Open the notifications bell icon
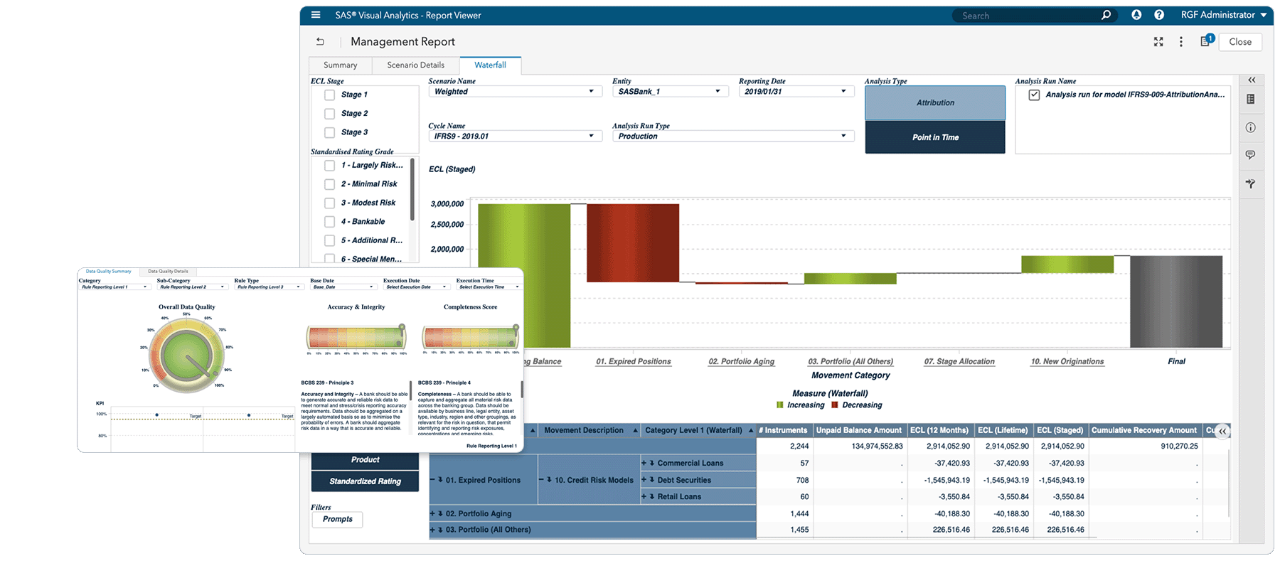The height and width of the screenshot is (561, 1280). [1136, 15]
